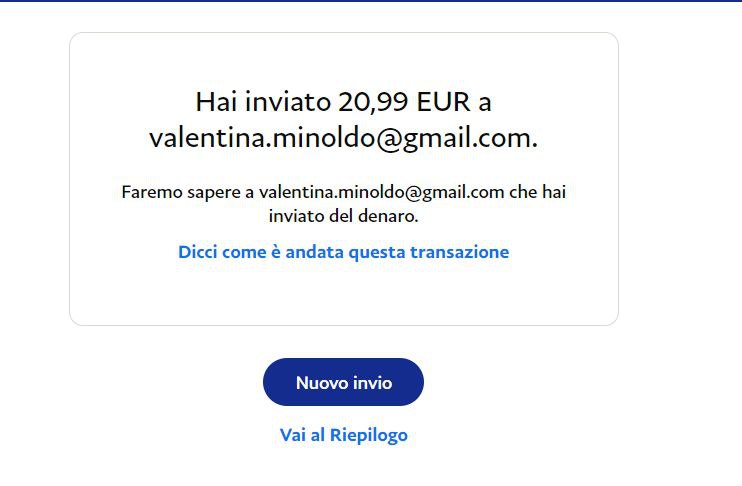Click 'che hai' ending the first message line

coord(538,192)
